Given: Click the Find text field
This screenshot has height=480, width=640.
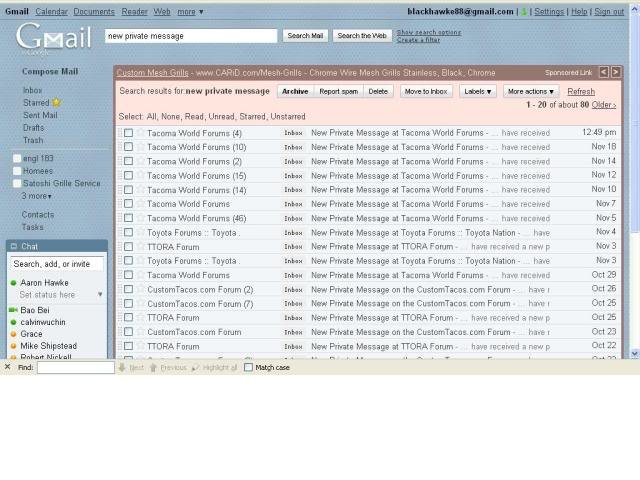Looking at the screenshot, I should [x=76, y=367].
